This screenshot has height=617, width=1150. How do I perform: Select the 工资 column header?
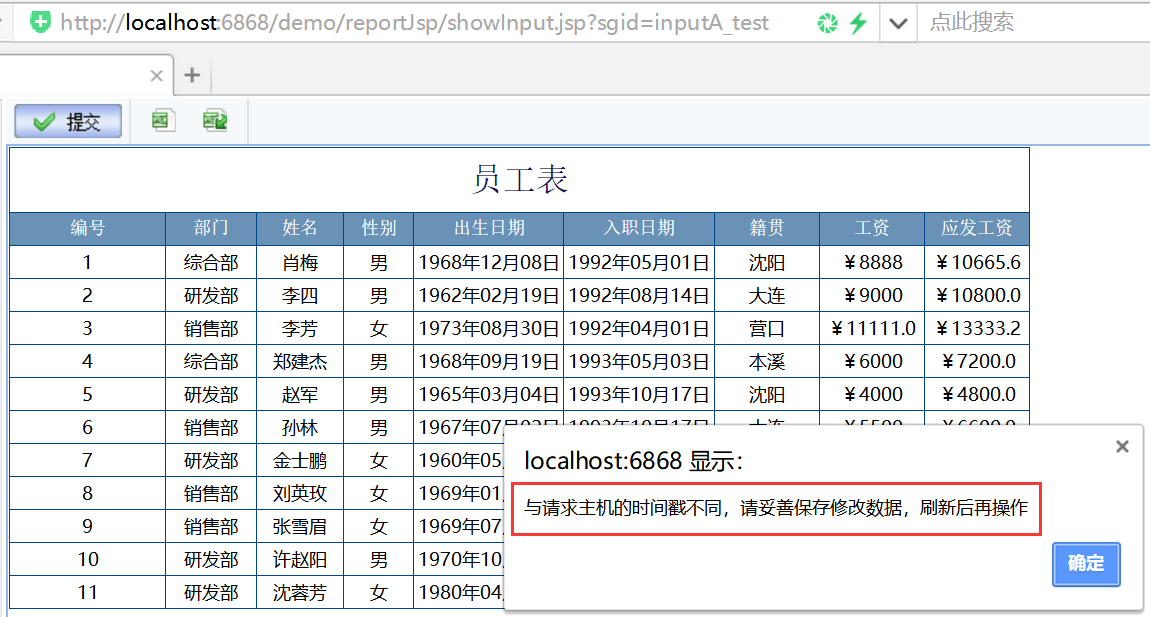tap(872, 228)
